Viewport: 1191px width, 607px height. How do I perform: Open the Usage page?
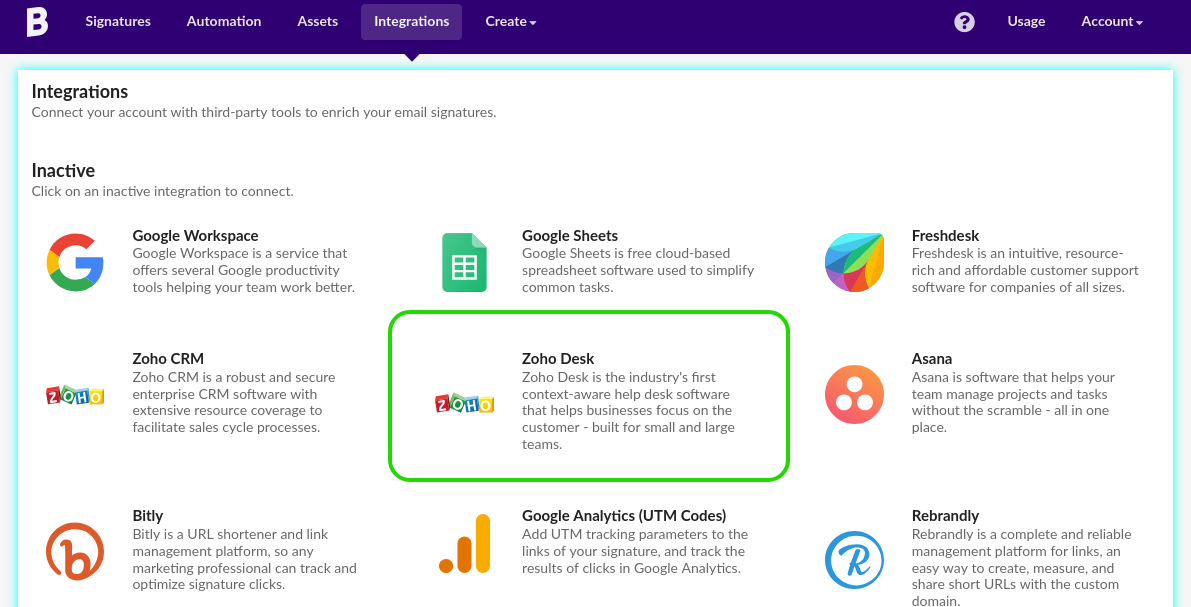point(1026,21)
